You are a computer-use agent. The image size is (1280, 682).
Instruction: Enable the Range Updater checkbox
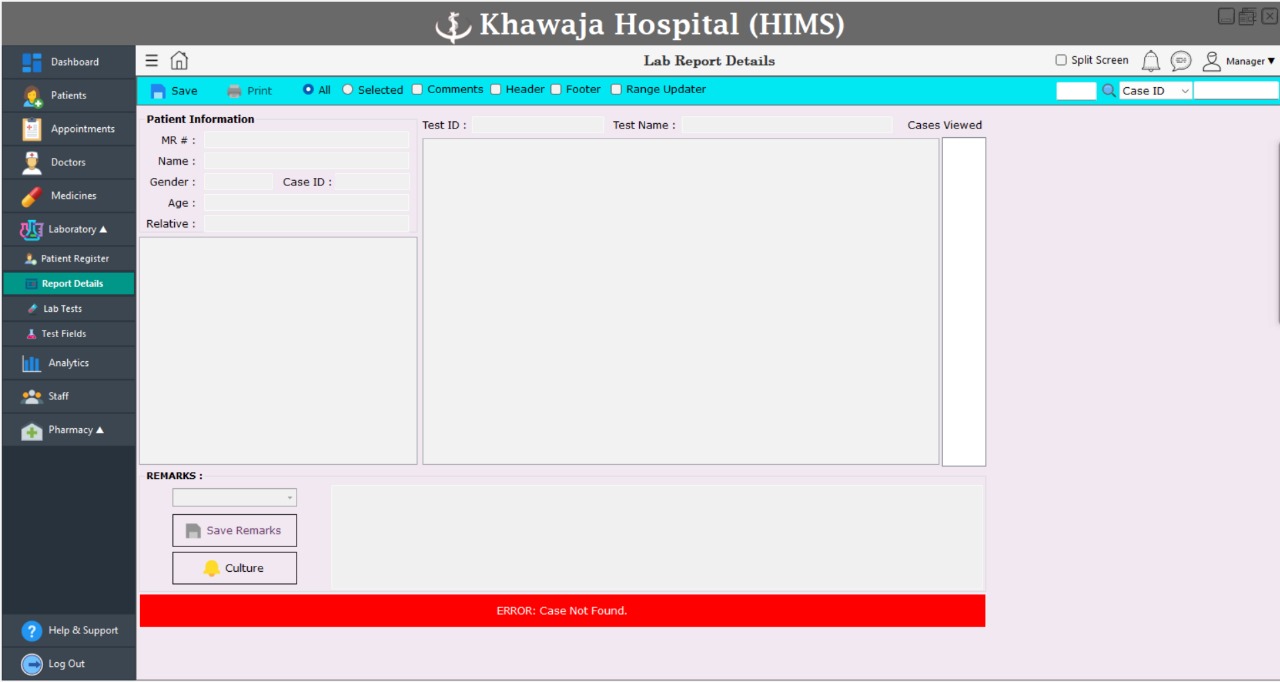[x=616, y=89]
